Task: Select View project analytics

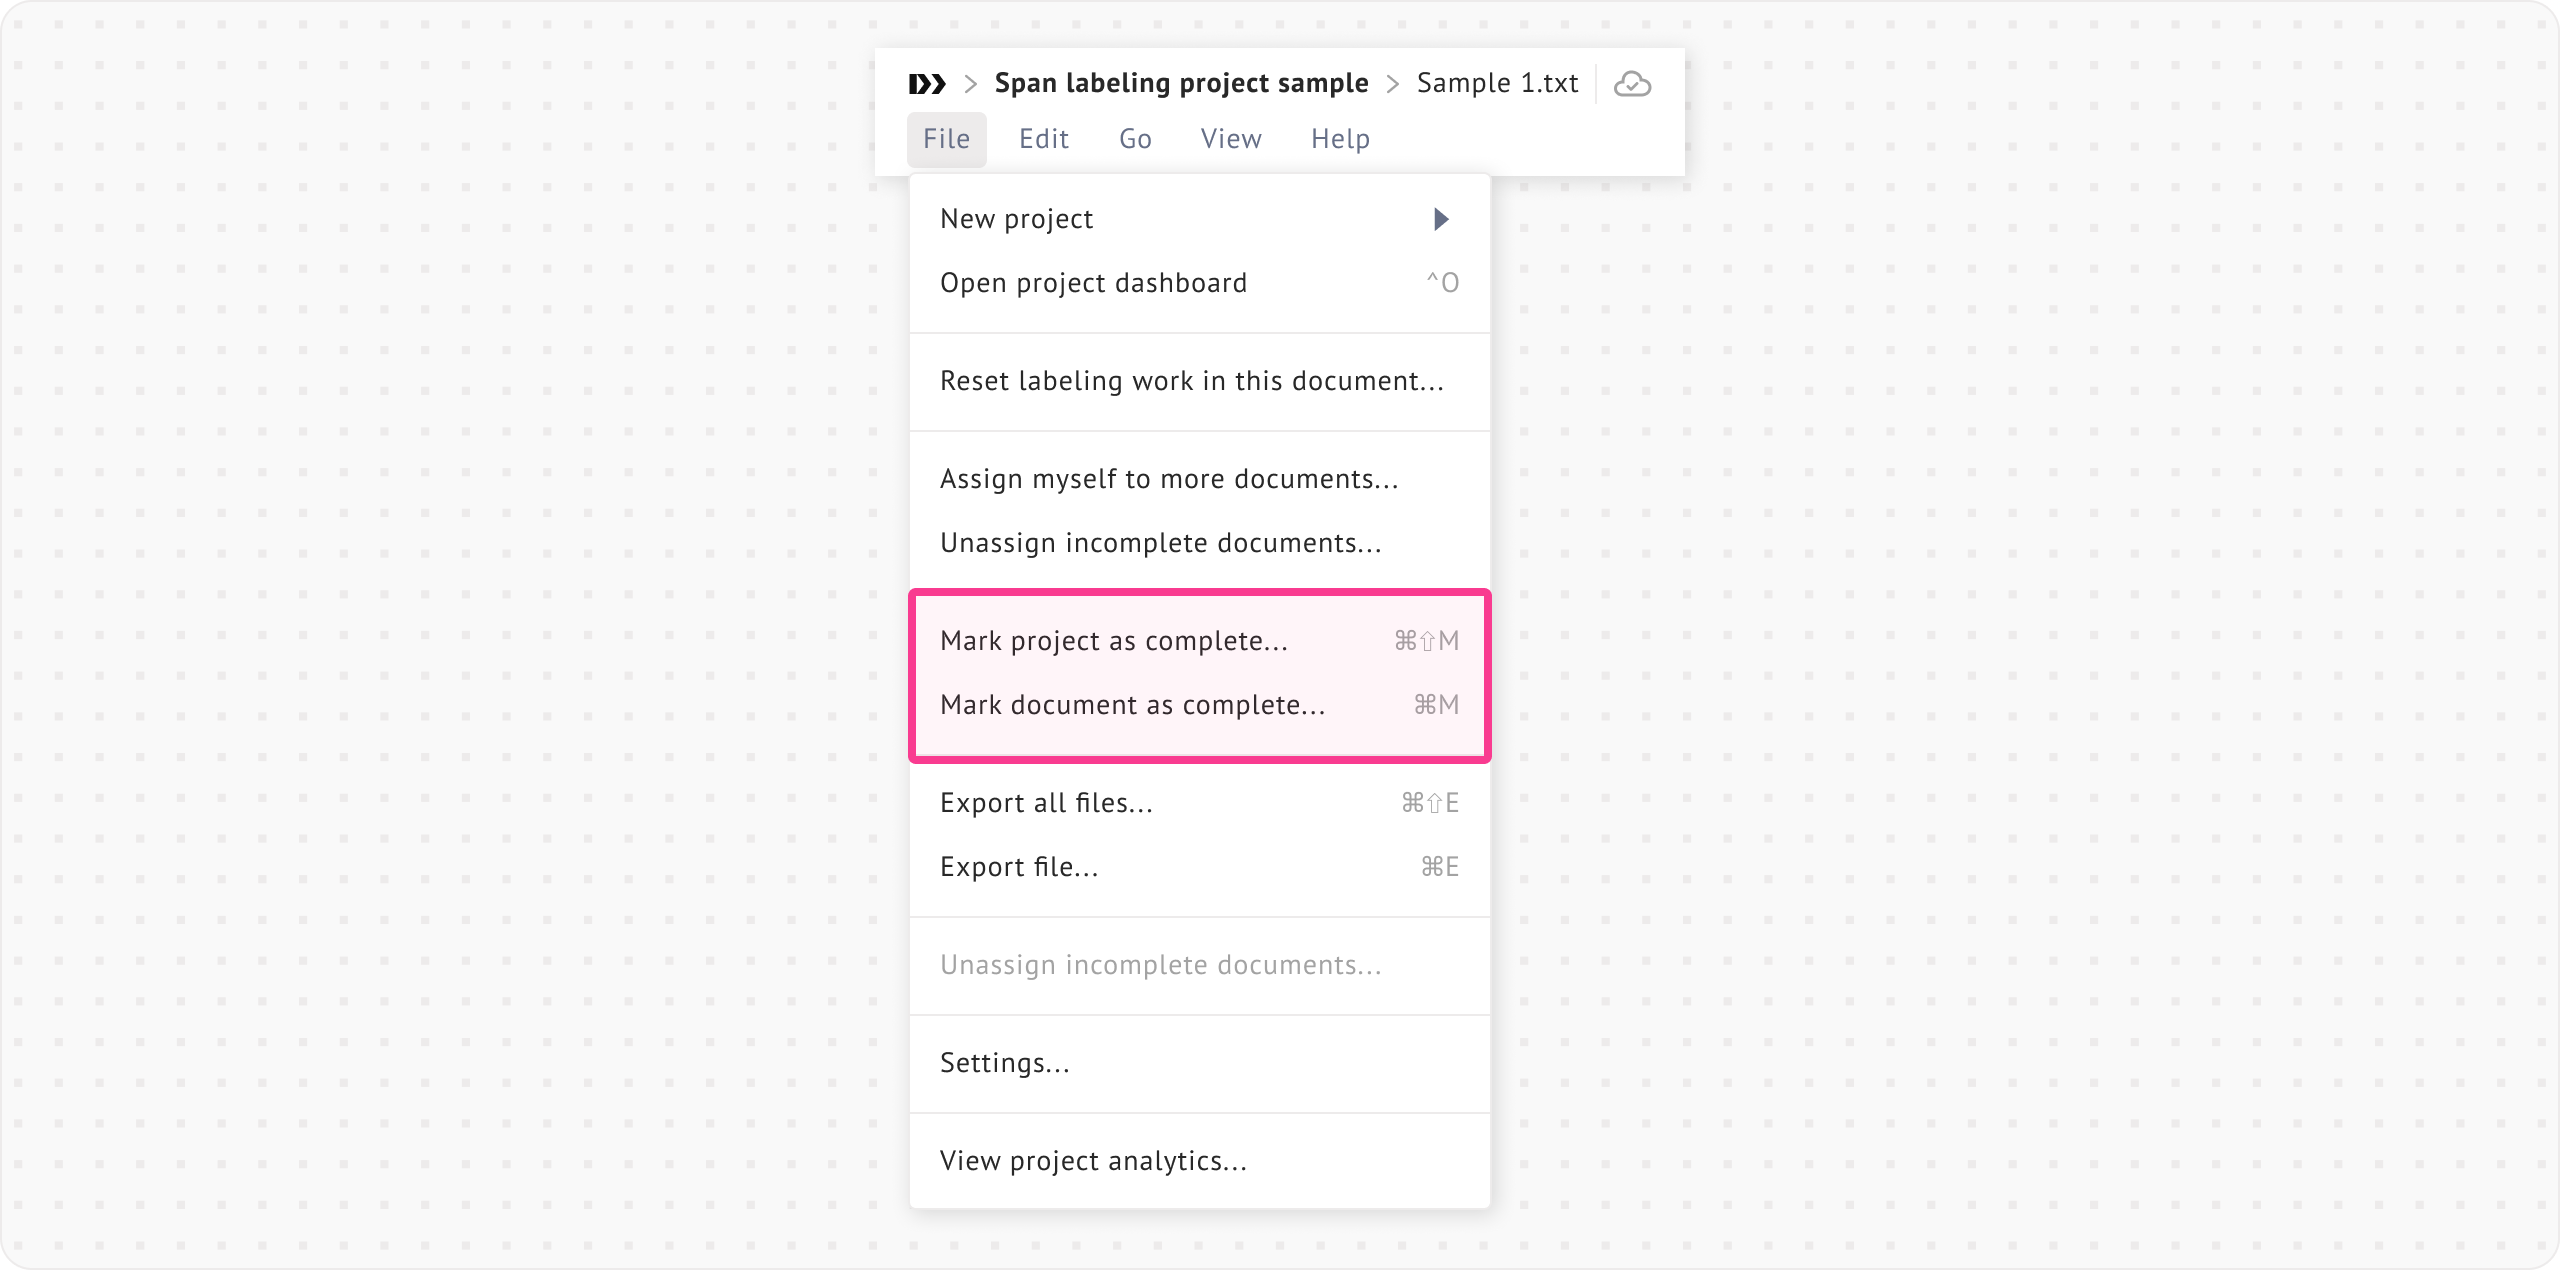Action: tap(1093, 1161)
